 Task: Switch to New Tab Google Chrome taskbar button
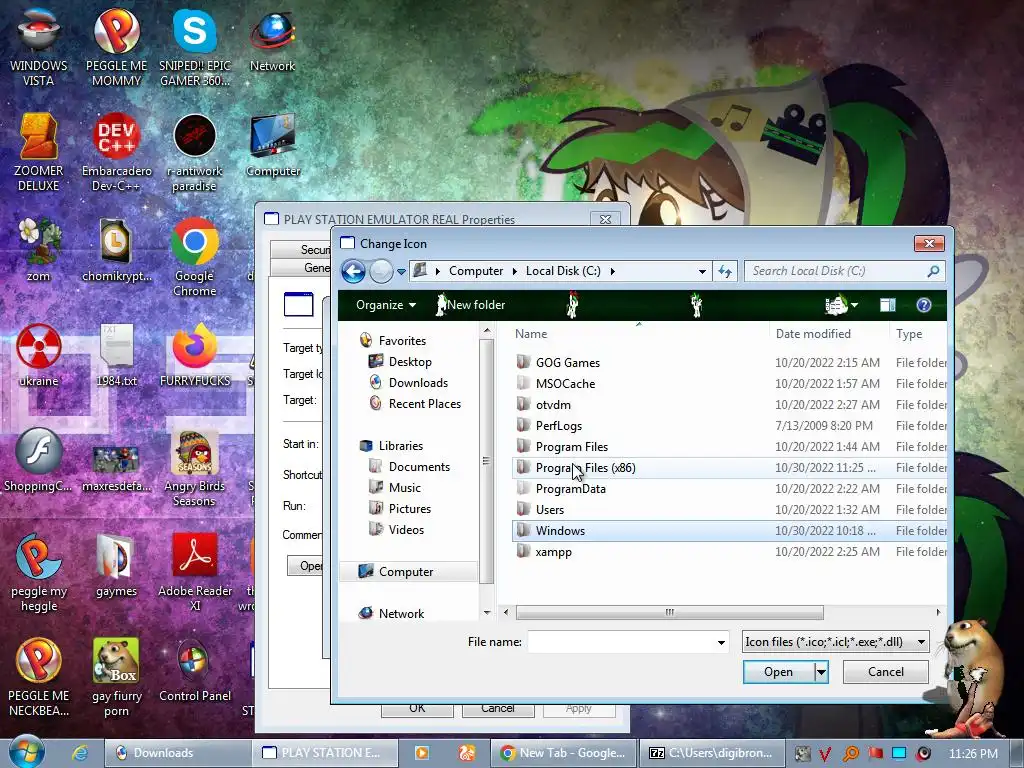coord(562,753)
